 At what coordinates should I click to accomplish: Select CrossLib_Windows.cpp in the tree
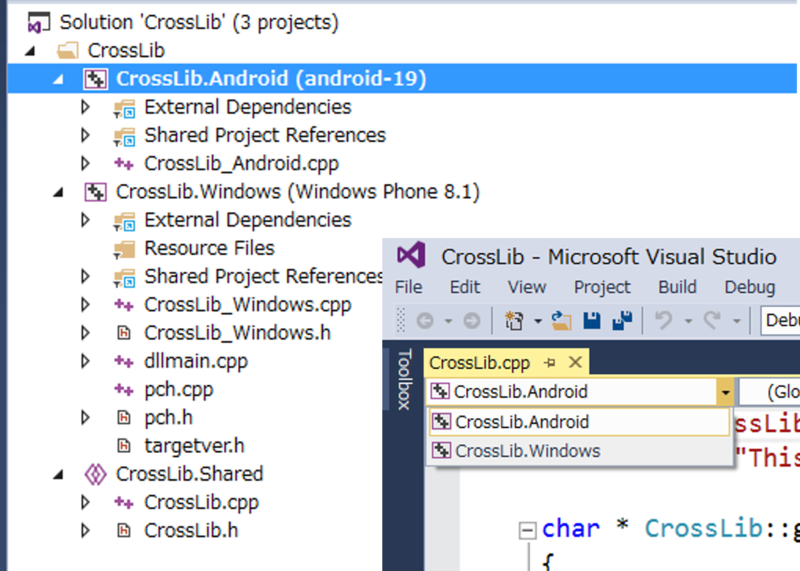tap(247, 305)
